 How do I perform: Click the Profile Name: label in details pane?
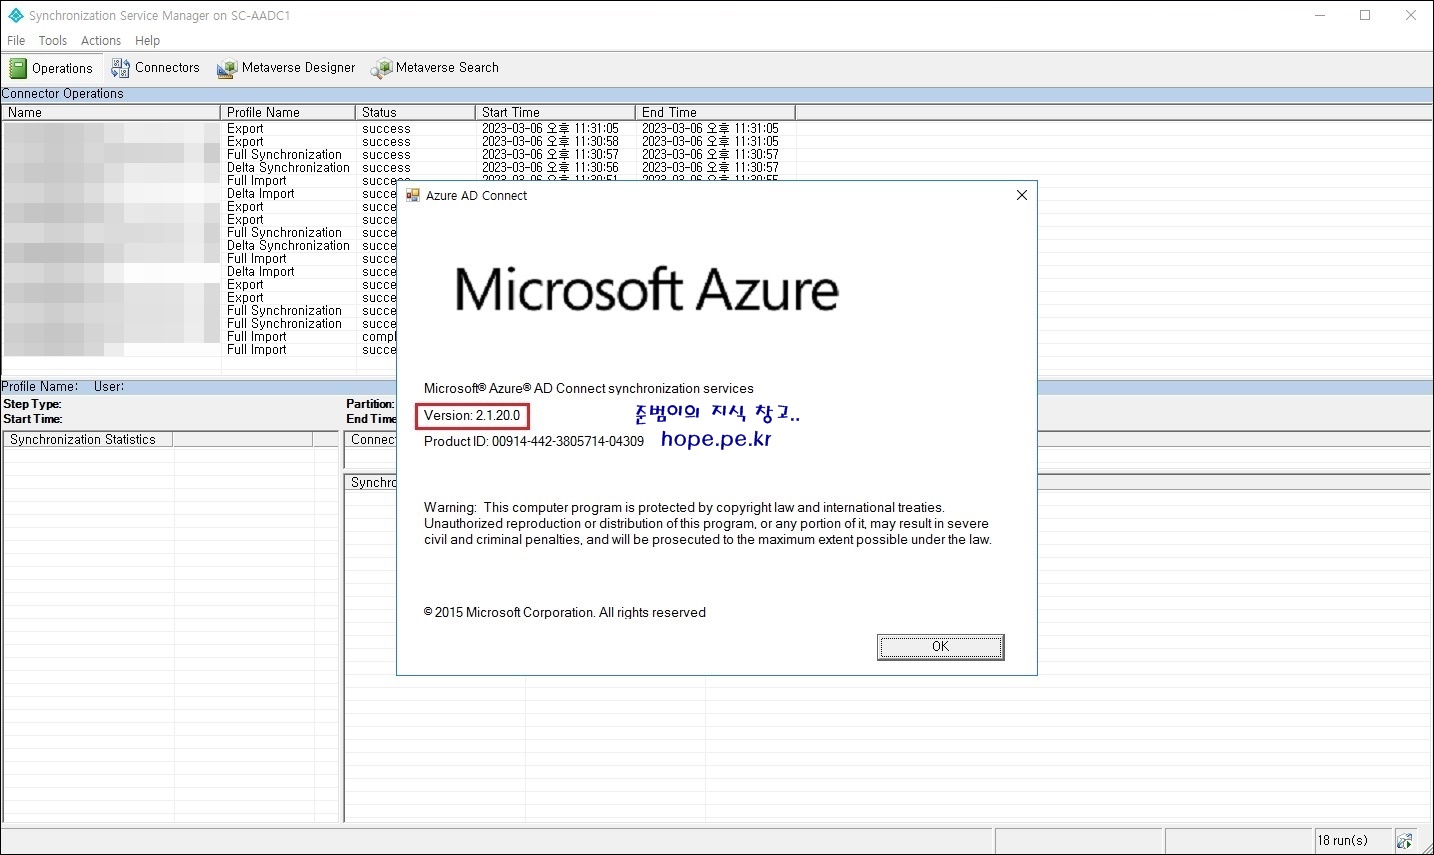39,386
